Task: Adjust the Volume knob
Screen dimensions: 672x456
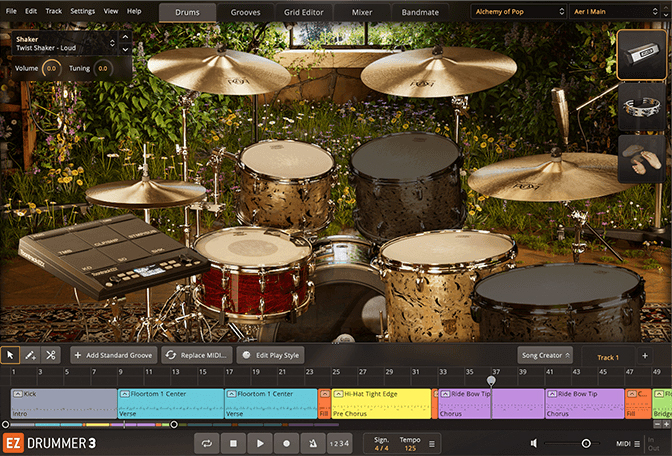Action: click(51, 69)
